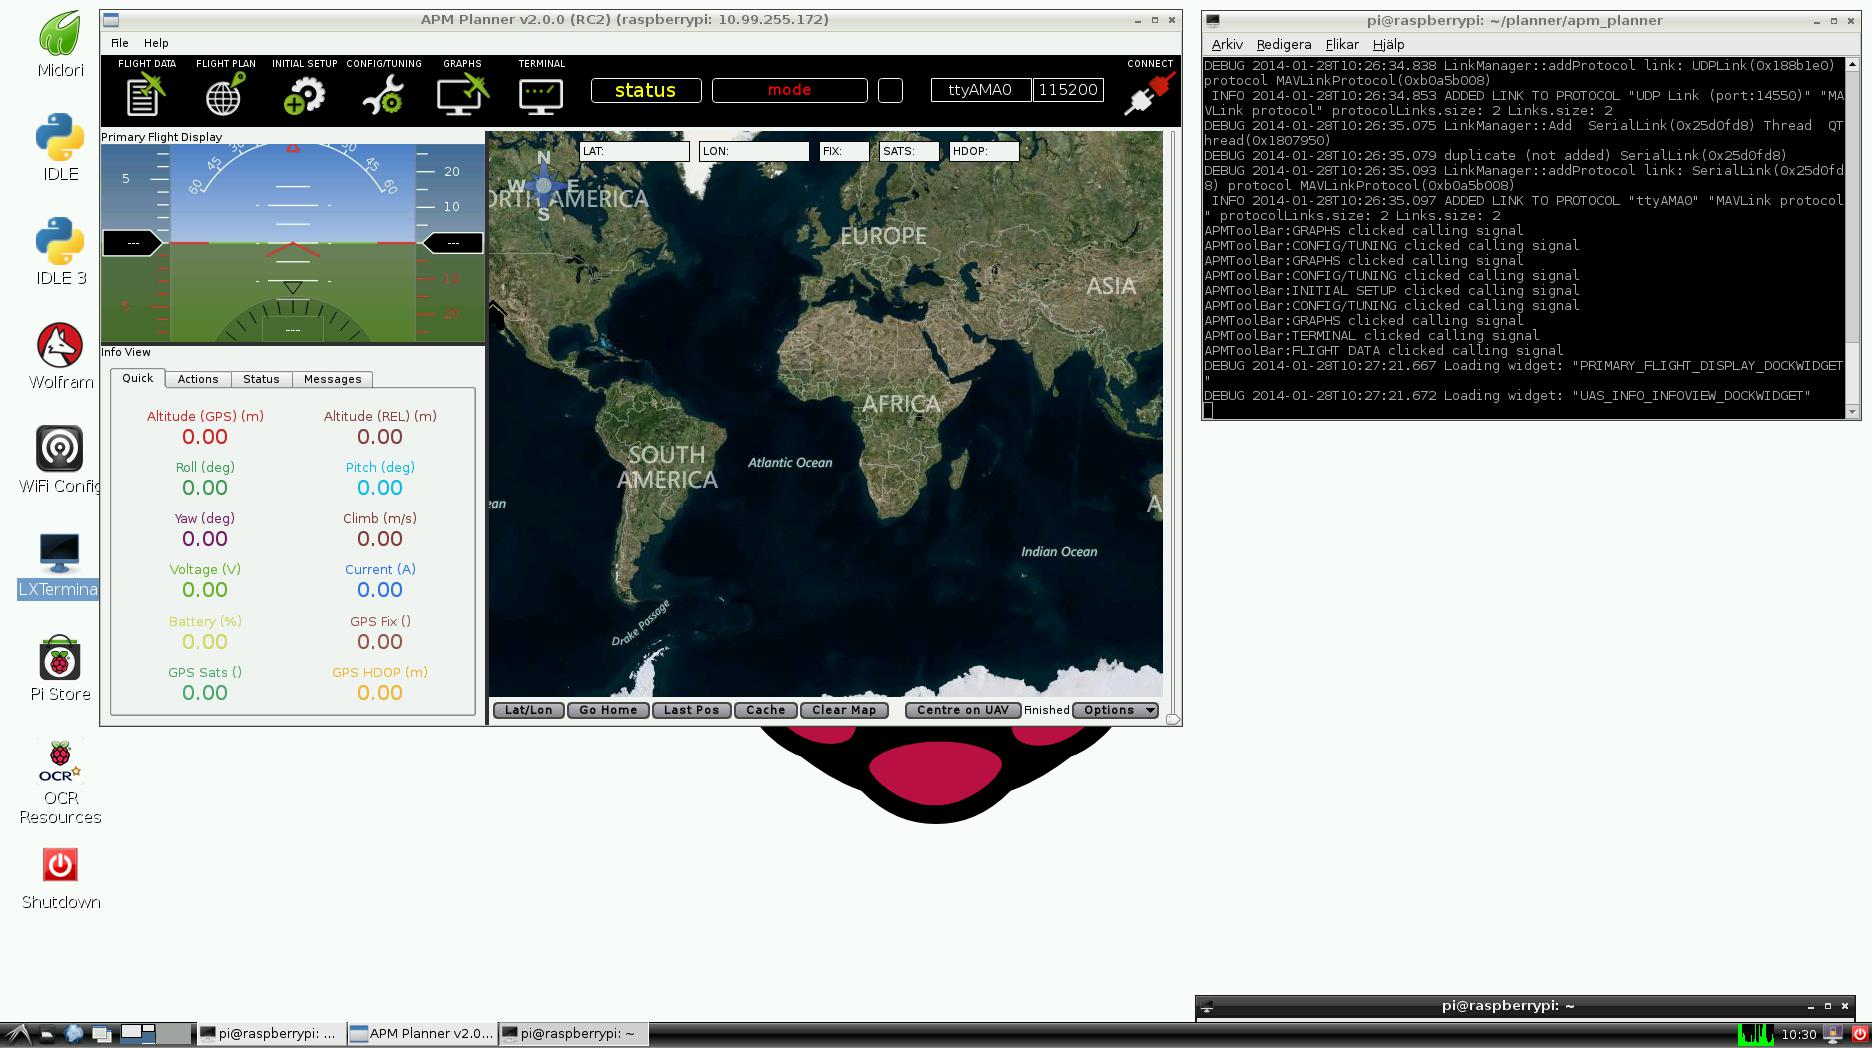Screen dimensions: 1872x1048
Task: Open IDLE 3 desktop icon
Action: click(x=60, y=241)
